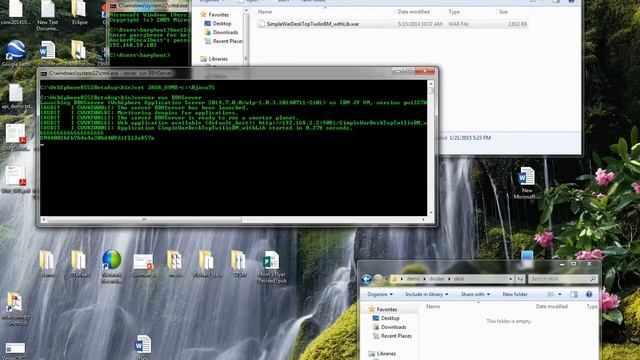
Task: Click the search magnifier in lower Explorer
Action: coord(593,279)
